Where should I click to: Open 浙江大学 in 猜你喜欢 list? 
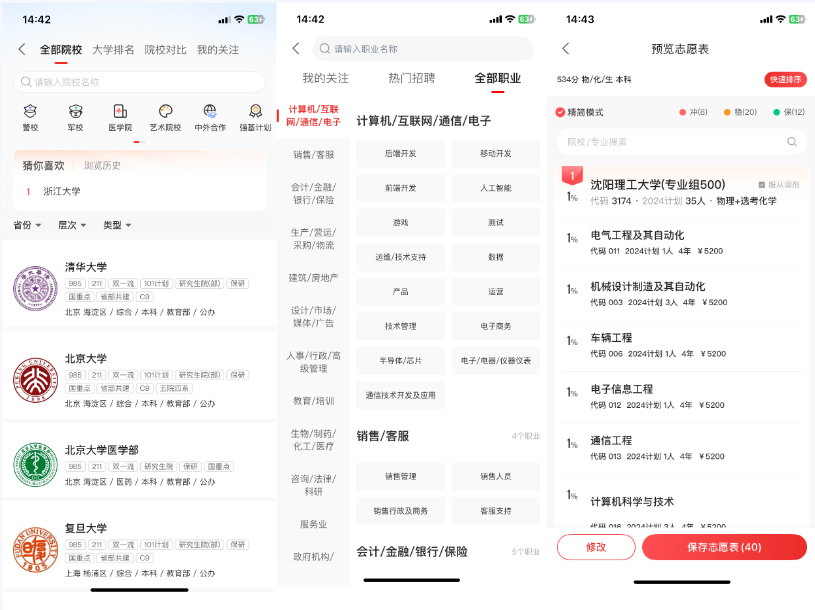62,191
